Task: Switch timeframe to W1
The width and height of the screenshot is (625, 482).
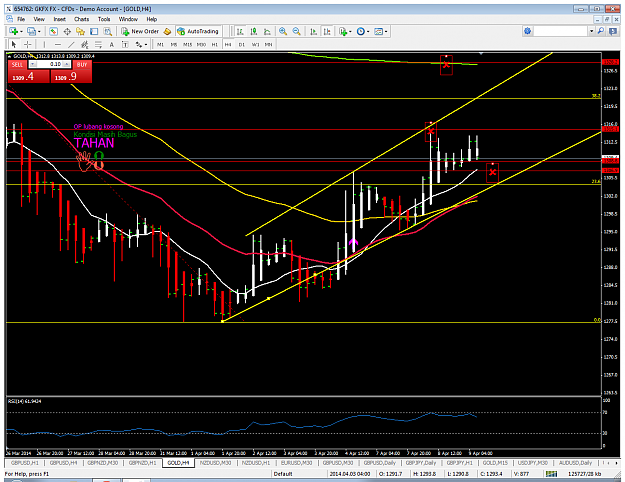Action: point(256,45)
